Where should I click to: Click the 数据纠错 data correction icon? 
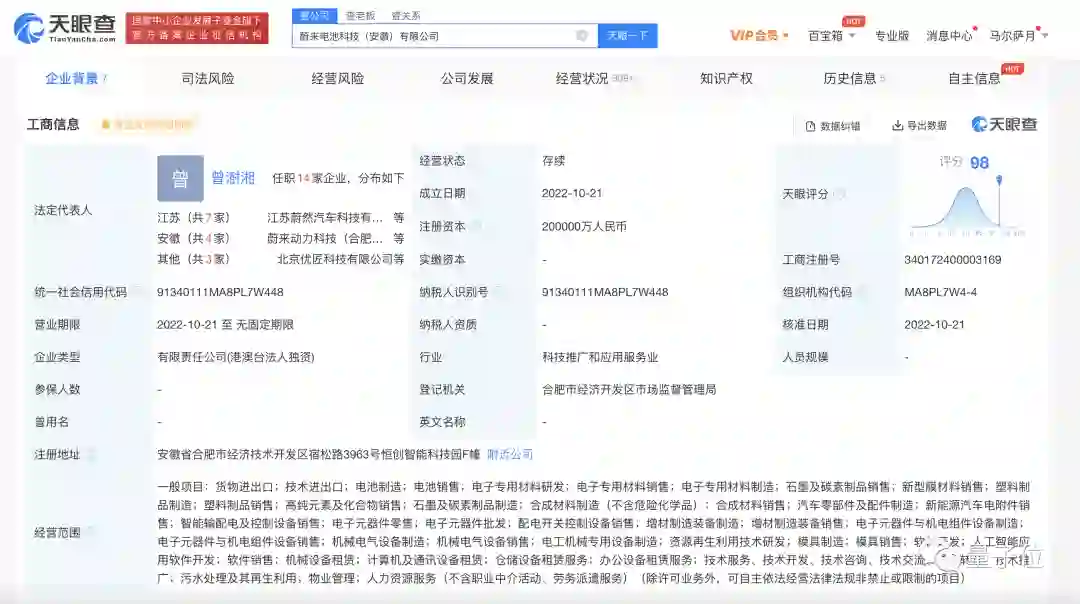coord(811,126)
